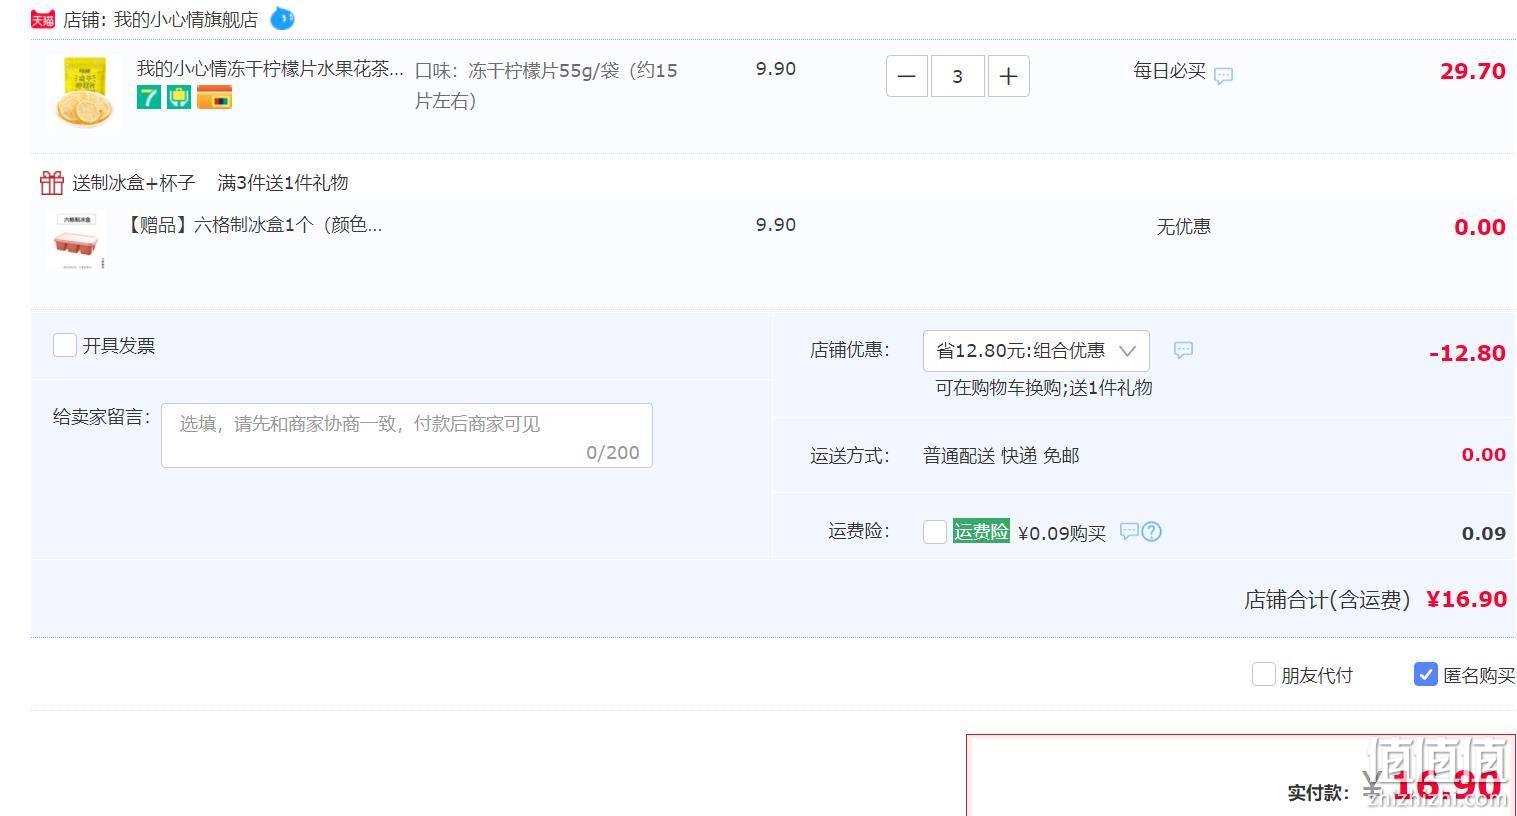Screen dimensions: 1517x816
Task: Open the blue Wangwang chat icon
Action: 282,18
